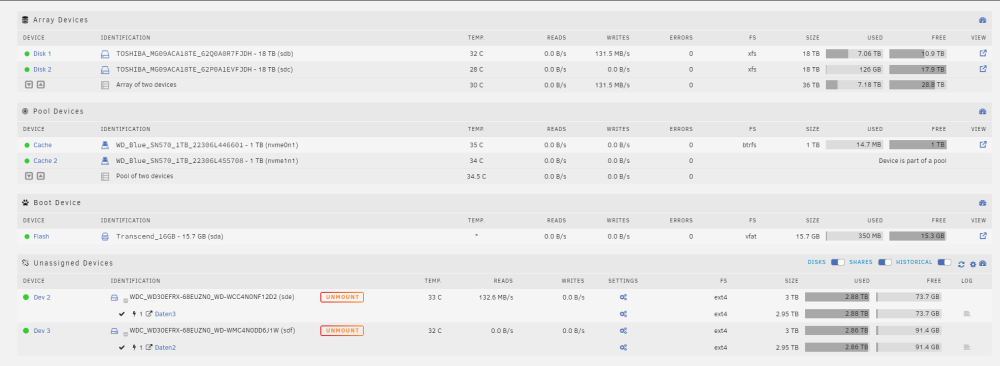
Task: Click the Dev 2 disk icon
Action: [115, 297]
